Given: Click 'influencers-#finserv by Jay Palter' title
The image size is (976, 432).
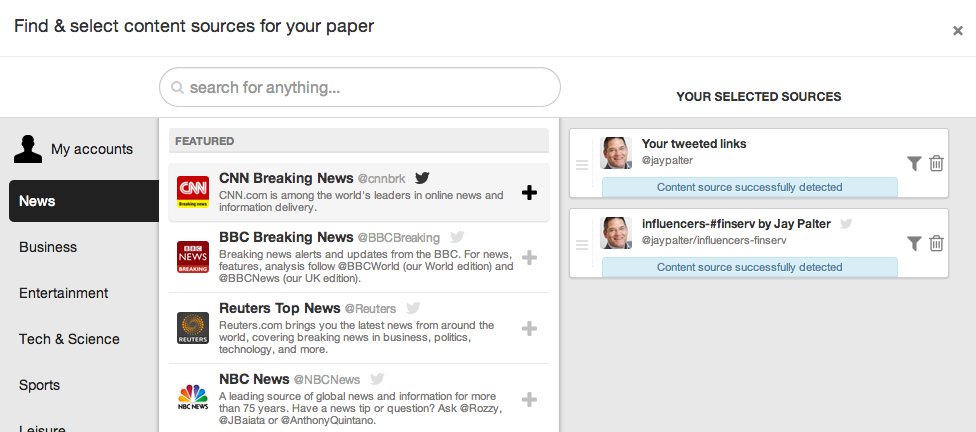Looking at the screenshot, I should [x=736, y=223].
